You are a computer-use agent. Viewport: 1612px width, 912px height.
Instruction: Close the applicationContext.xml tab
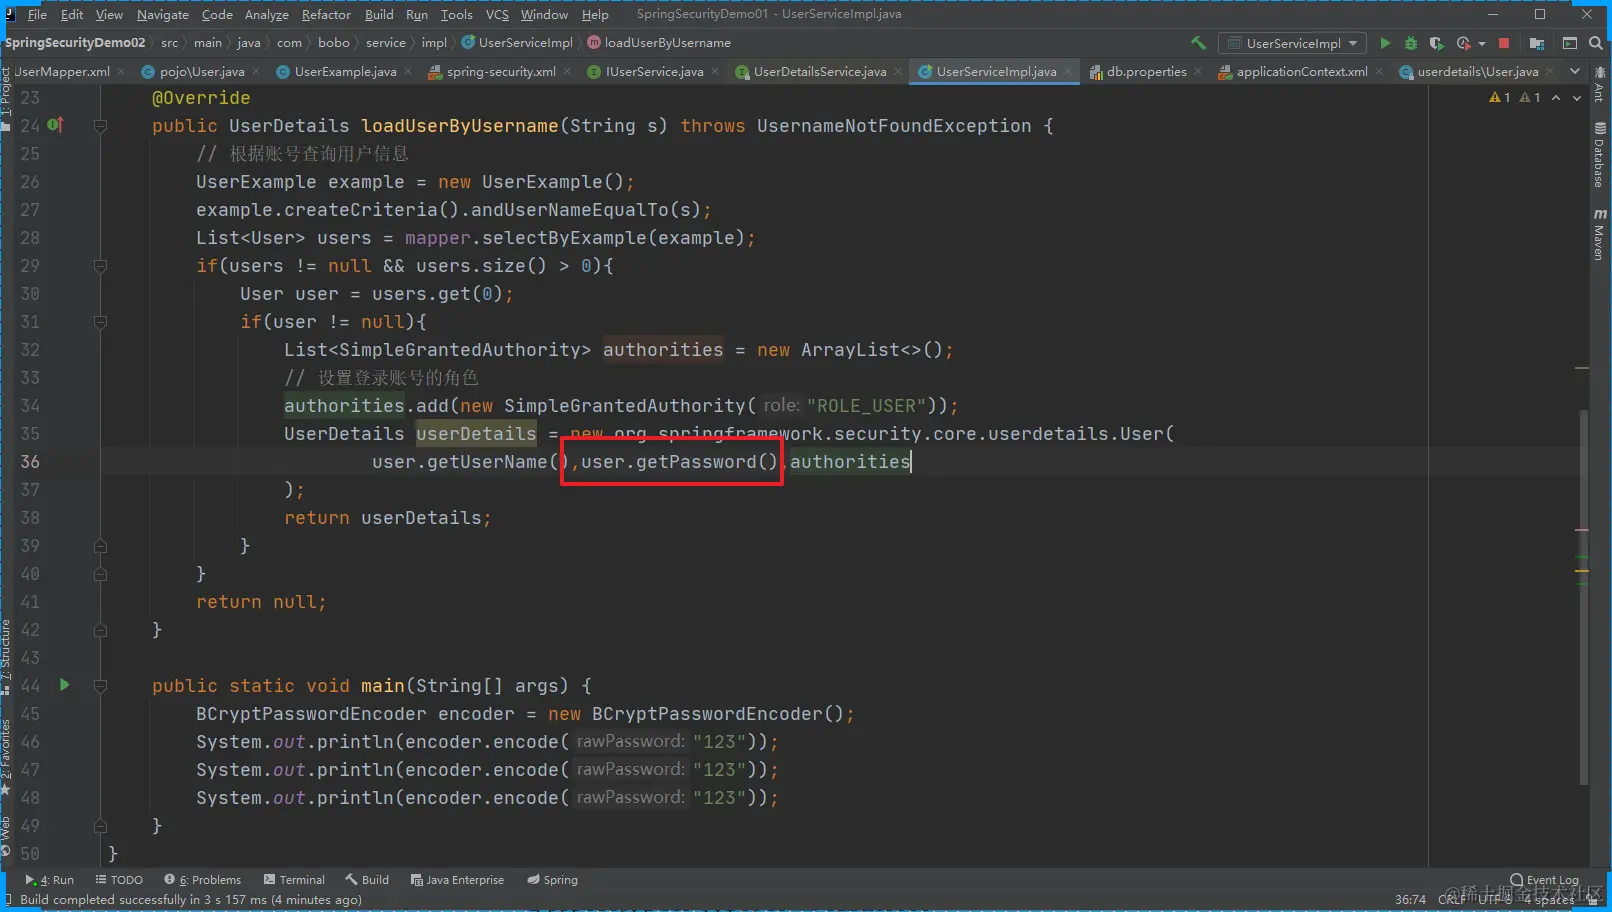tap(1379, 71)
